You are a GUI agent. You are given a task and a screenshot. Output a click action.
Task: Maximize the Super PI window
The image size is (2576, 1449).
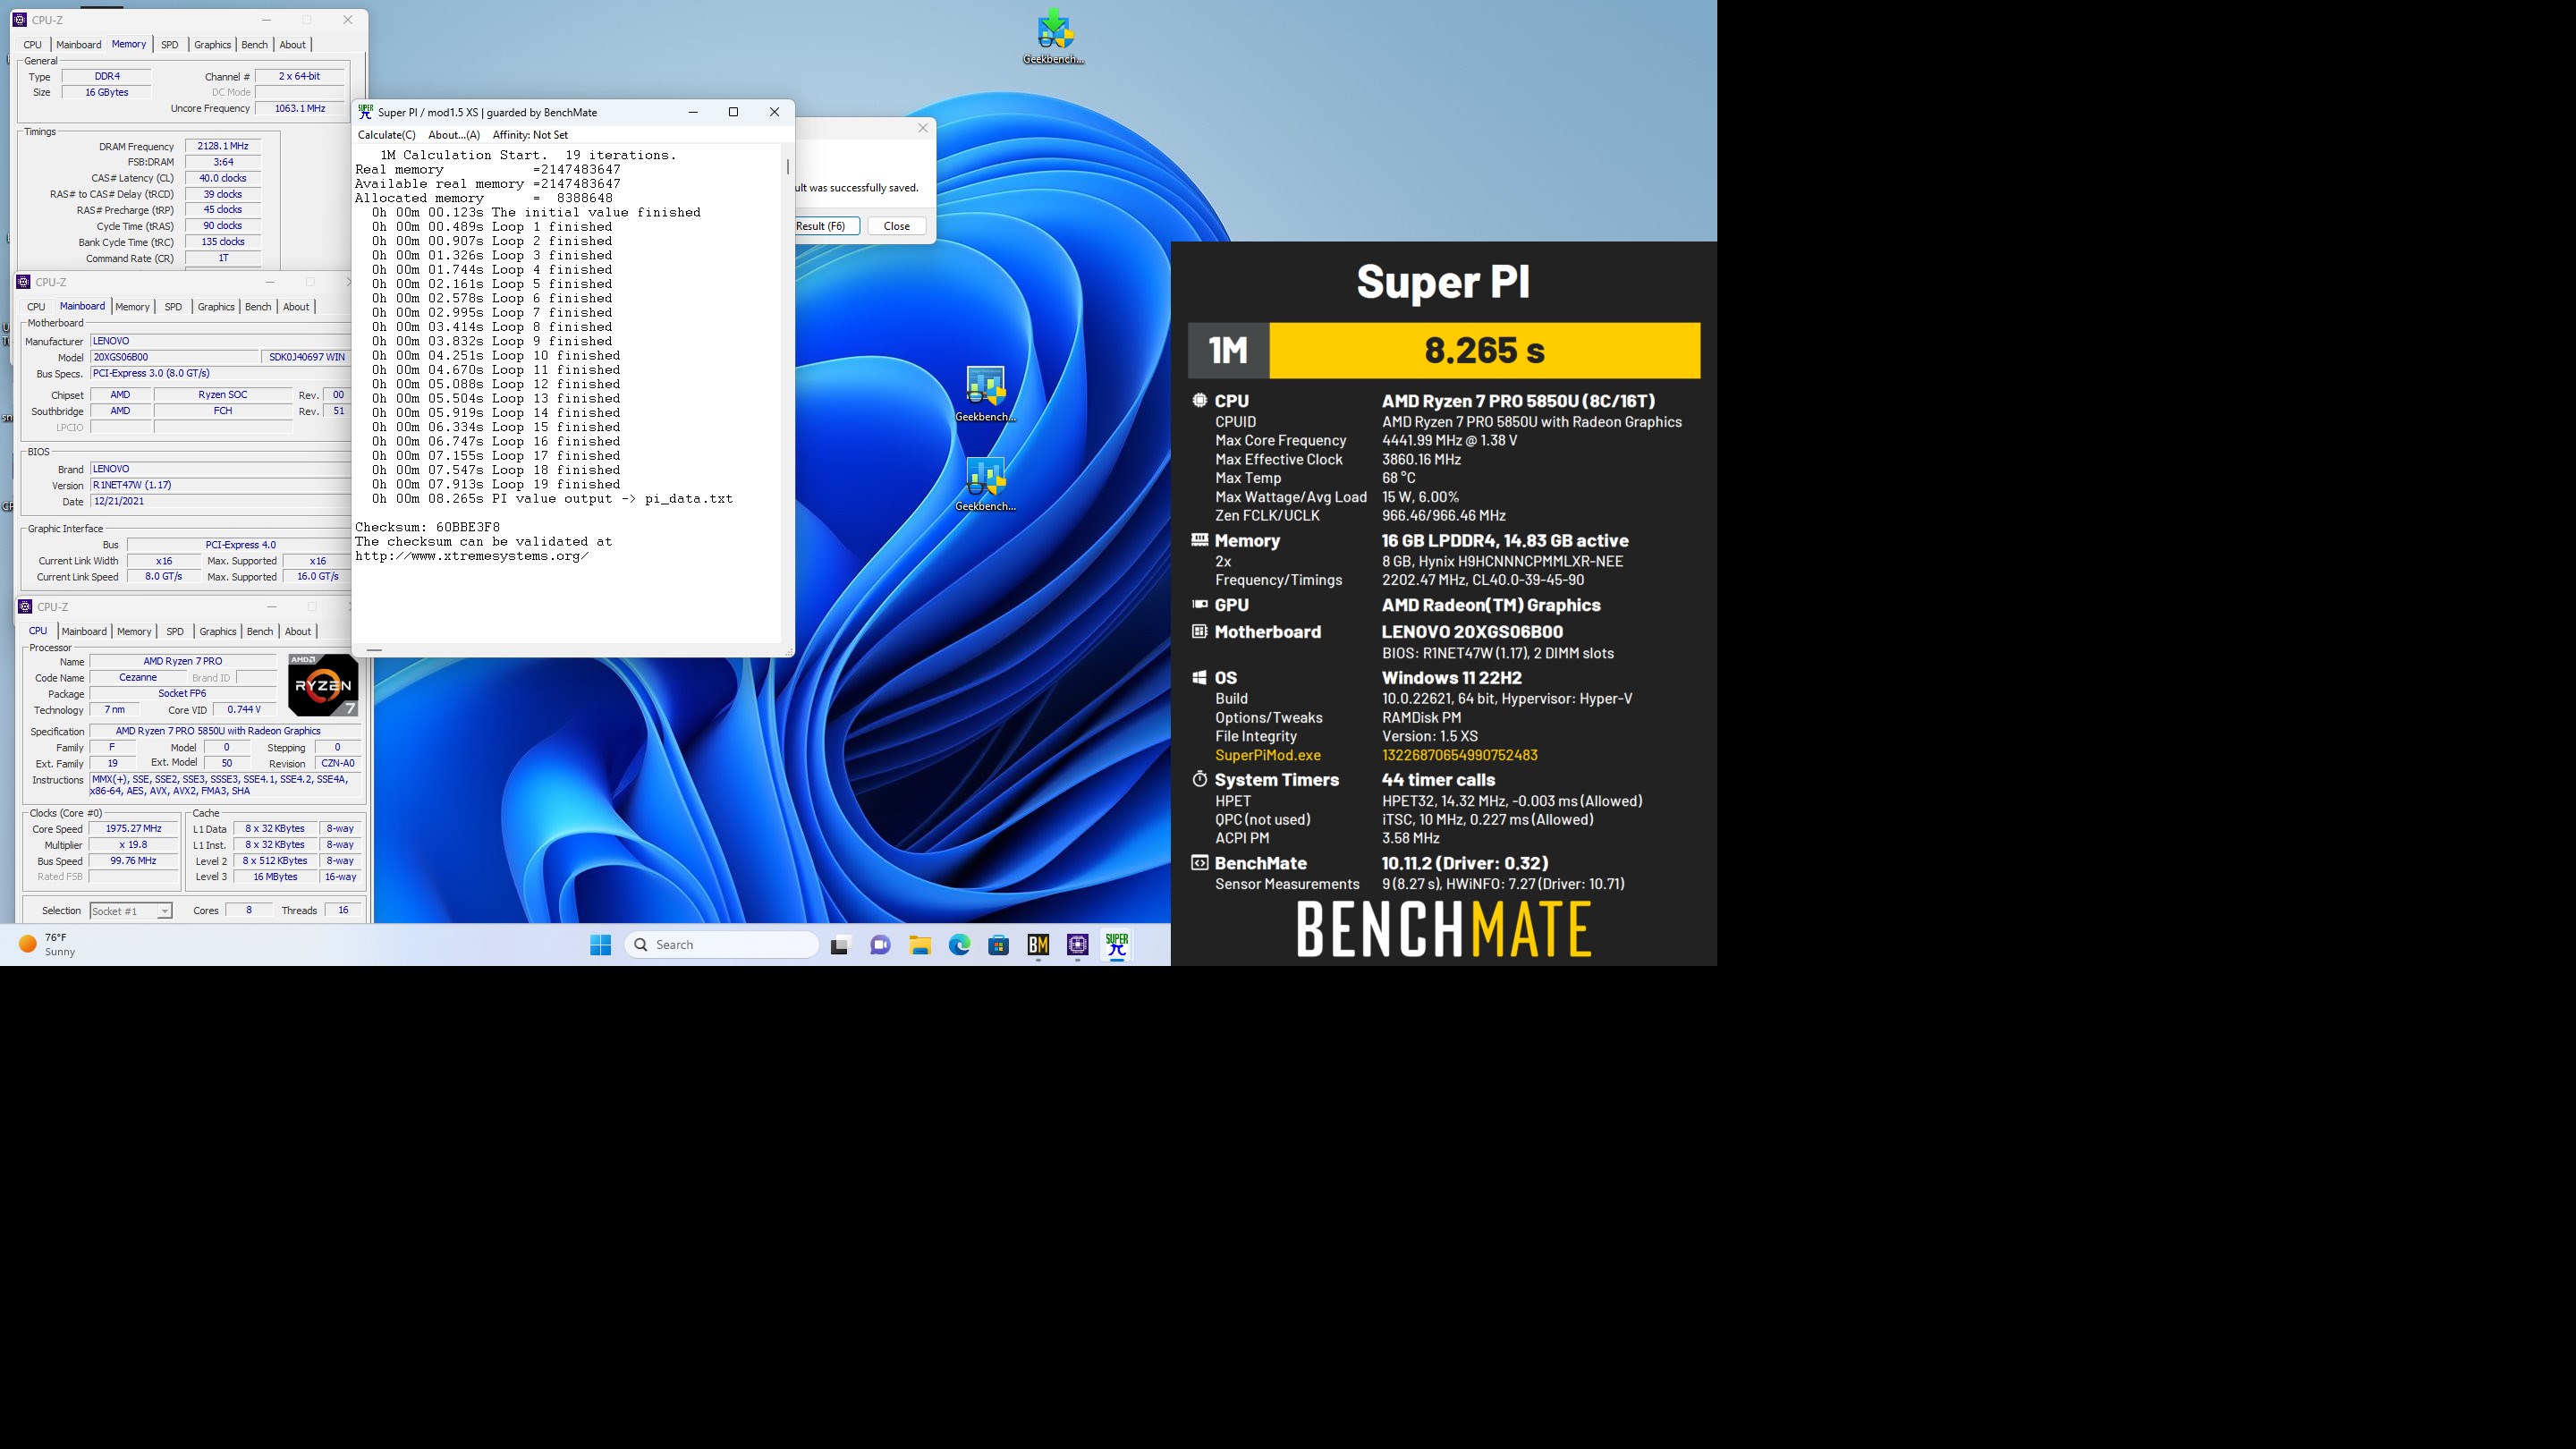pos(733,112)
